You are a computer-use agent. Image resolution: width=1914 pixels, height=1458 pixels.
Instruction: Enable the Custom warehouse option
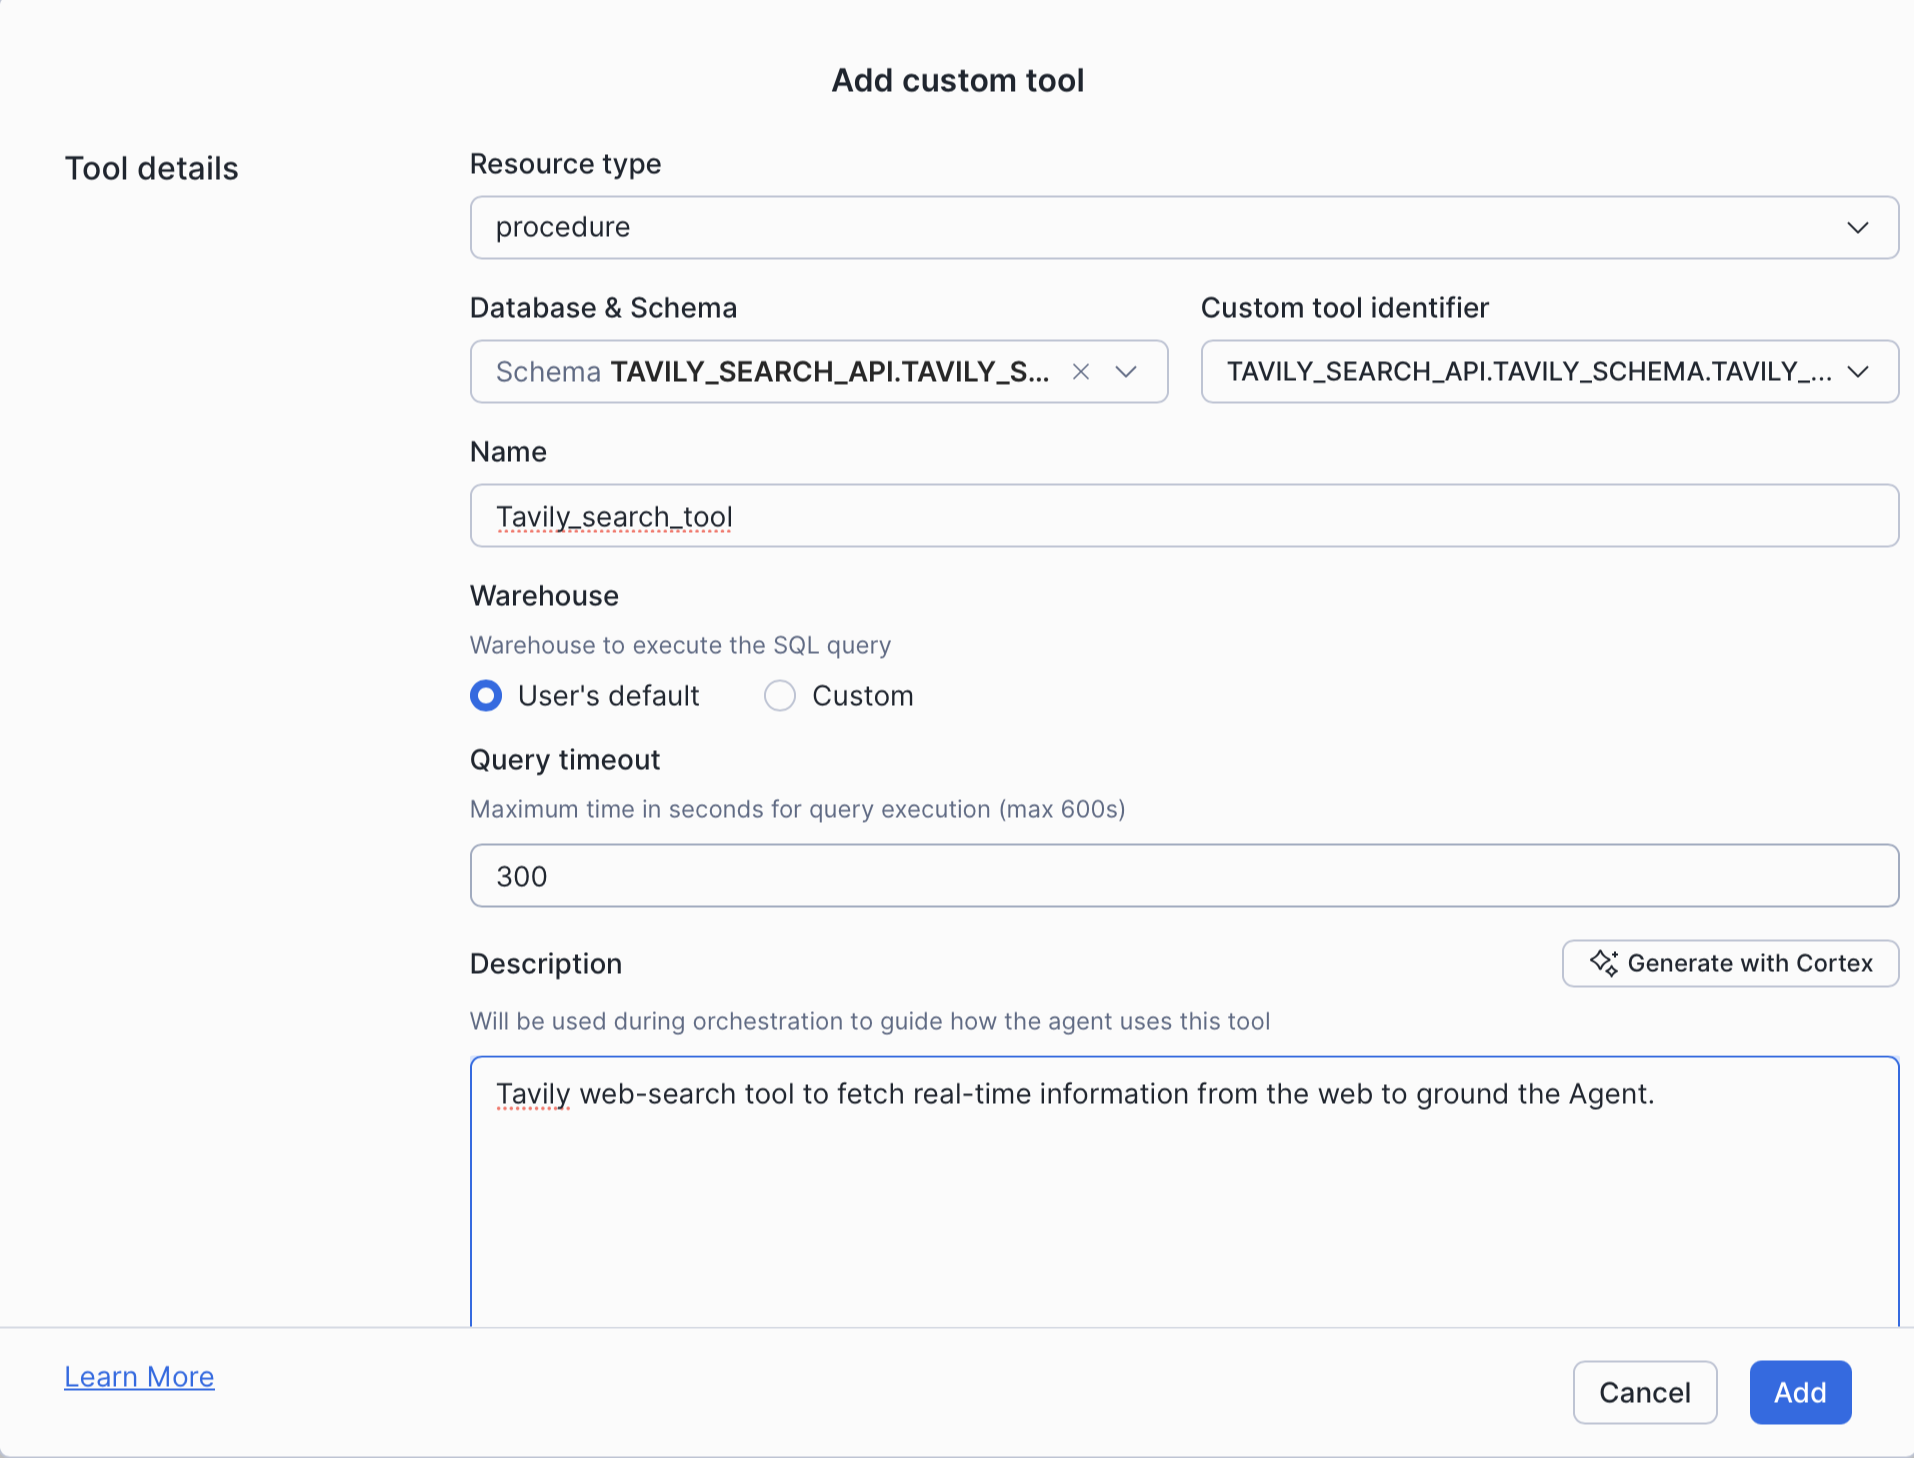click(779, 695)
